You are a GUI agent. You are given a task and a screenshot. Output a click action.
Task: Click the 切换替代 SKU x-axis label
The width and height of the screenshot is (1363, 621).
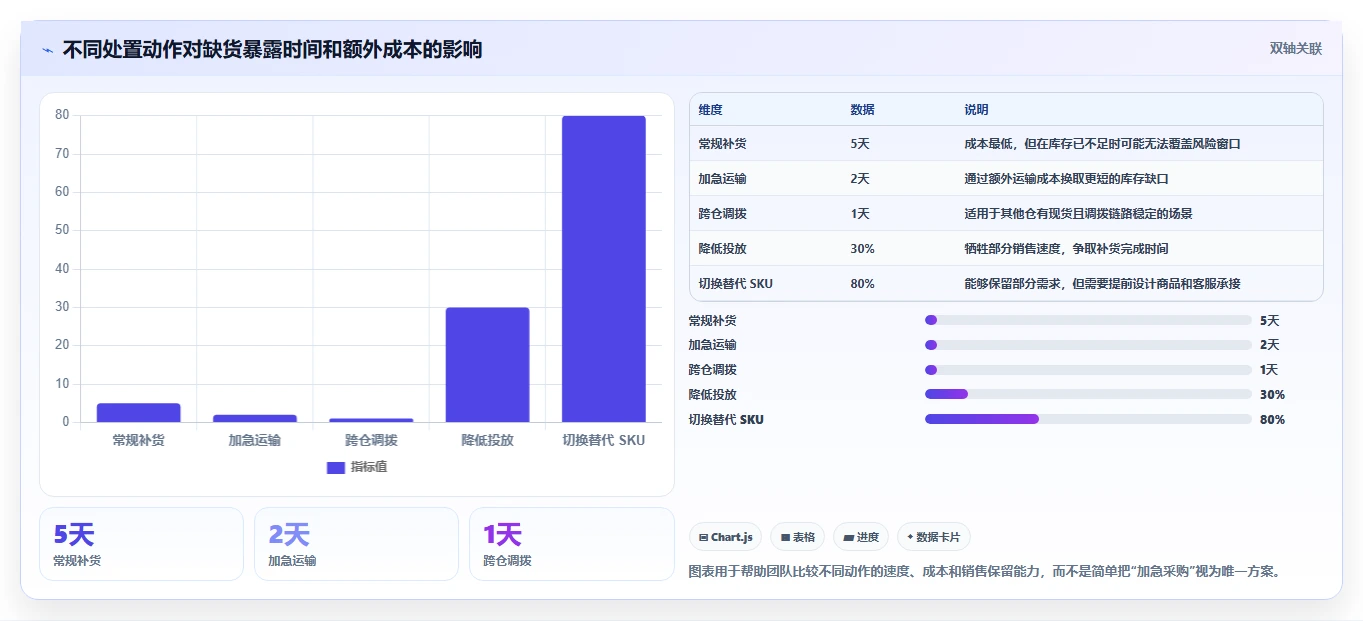[x=604, y=440]
